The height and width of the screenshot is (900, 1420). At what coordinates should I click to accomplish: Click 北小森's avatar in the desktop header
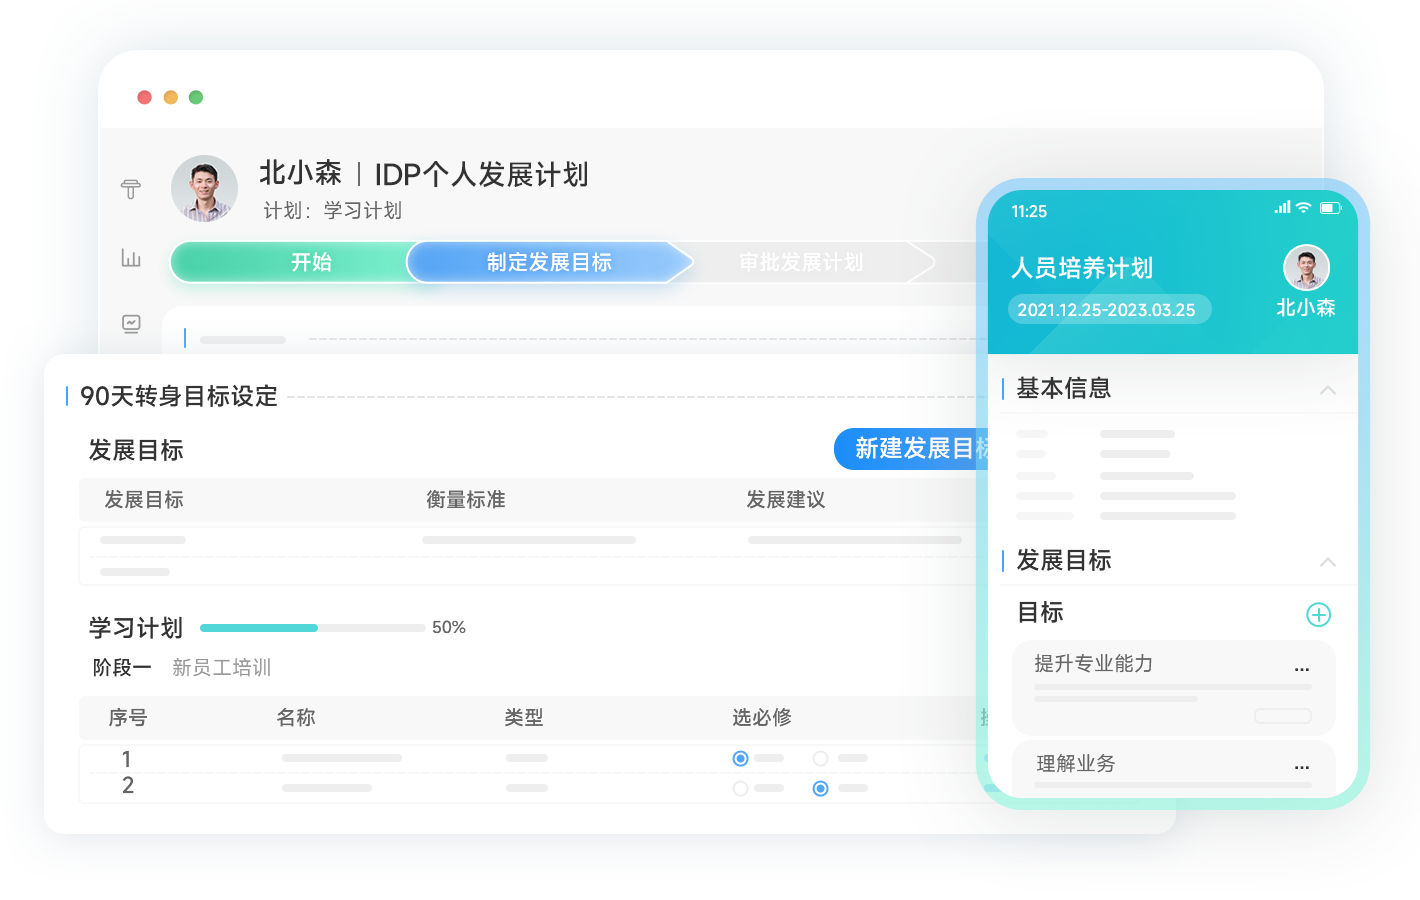(x=204, y=188)
